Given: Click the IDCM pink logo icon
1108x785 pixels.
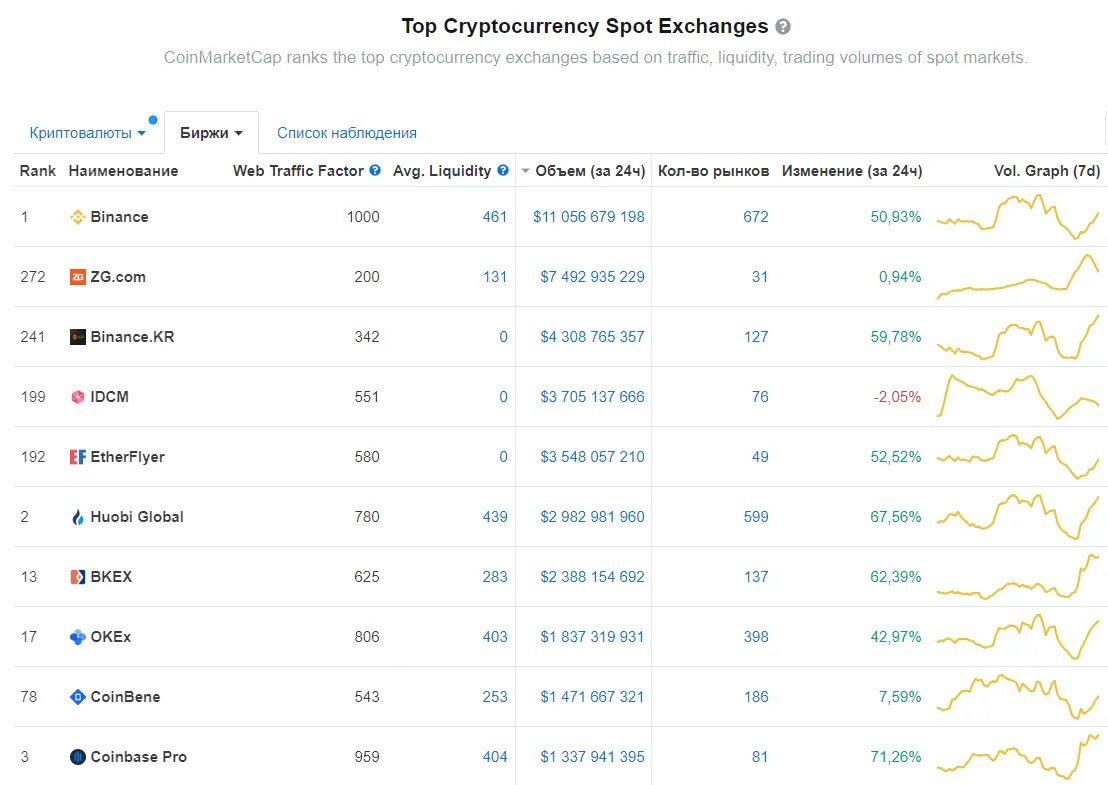Looking at the screenshot, I should pos(78,397).
